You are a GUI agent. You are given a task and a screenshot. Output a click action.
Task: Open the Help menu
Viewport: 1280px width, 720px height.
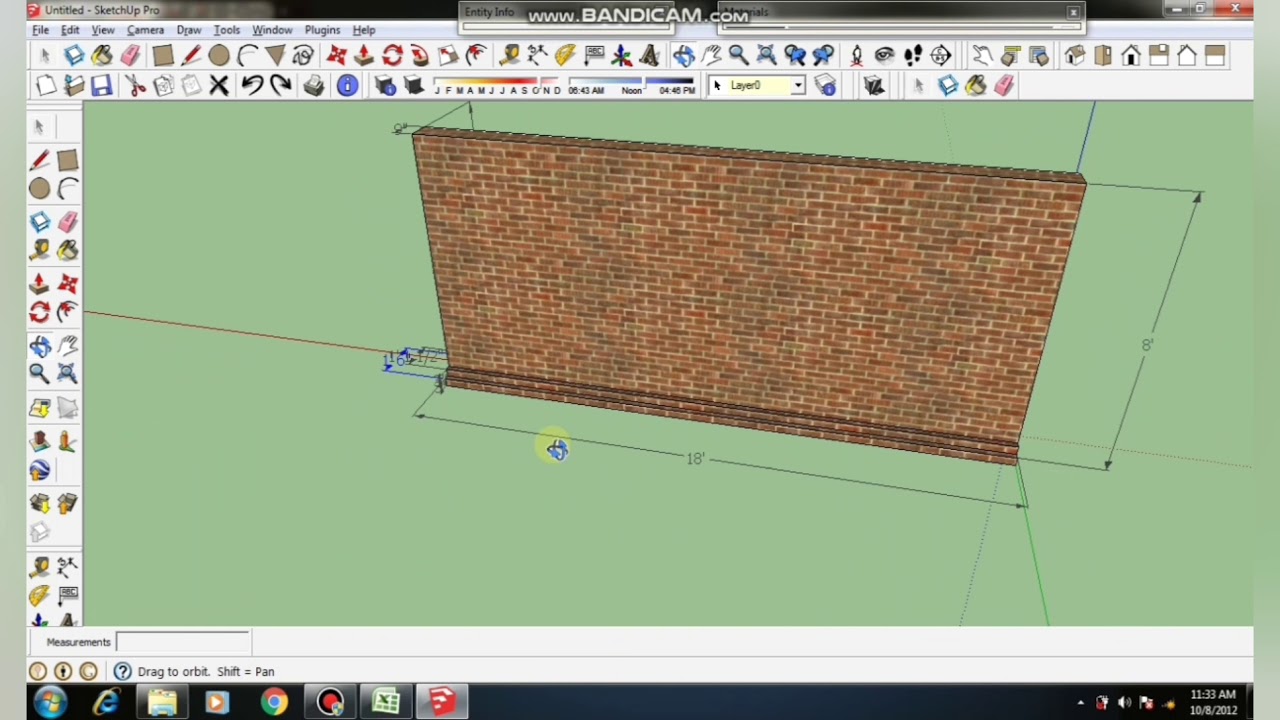pyautogui.click(x=363, y=30)
